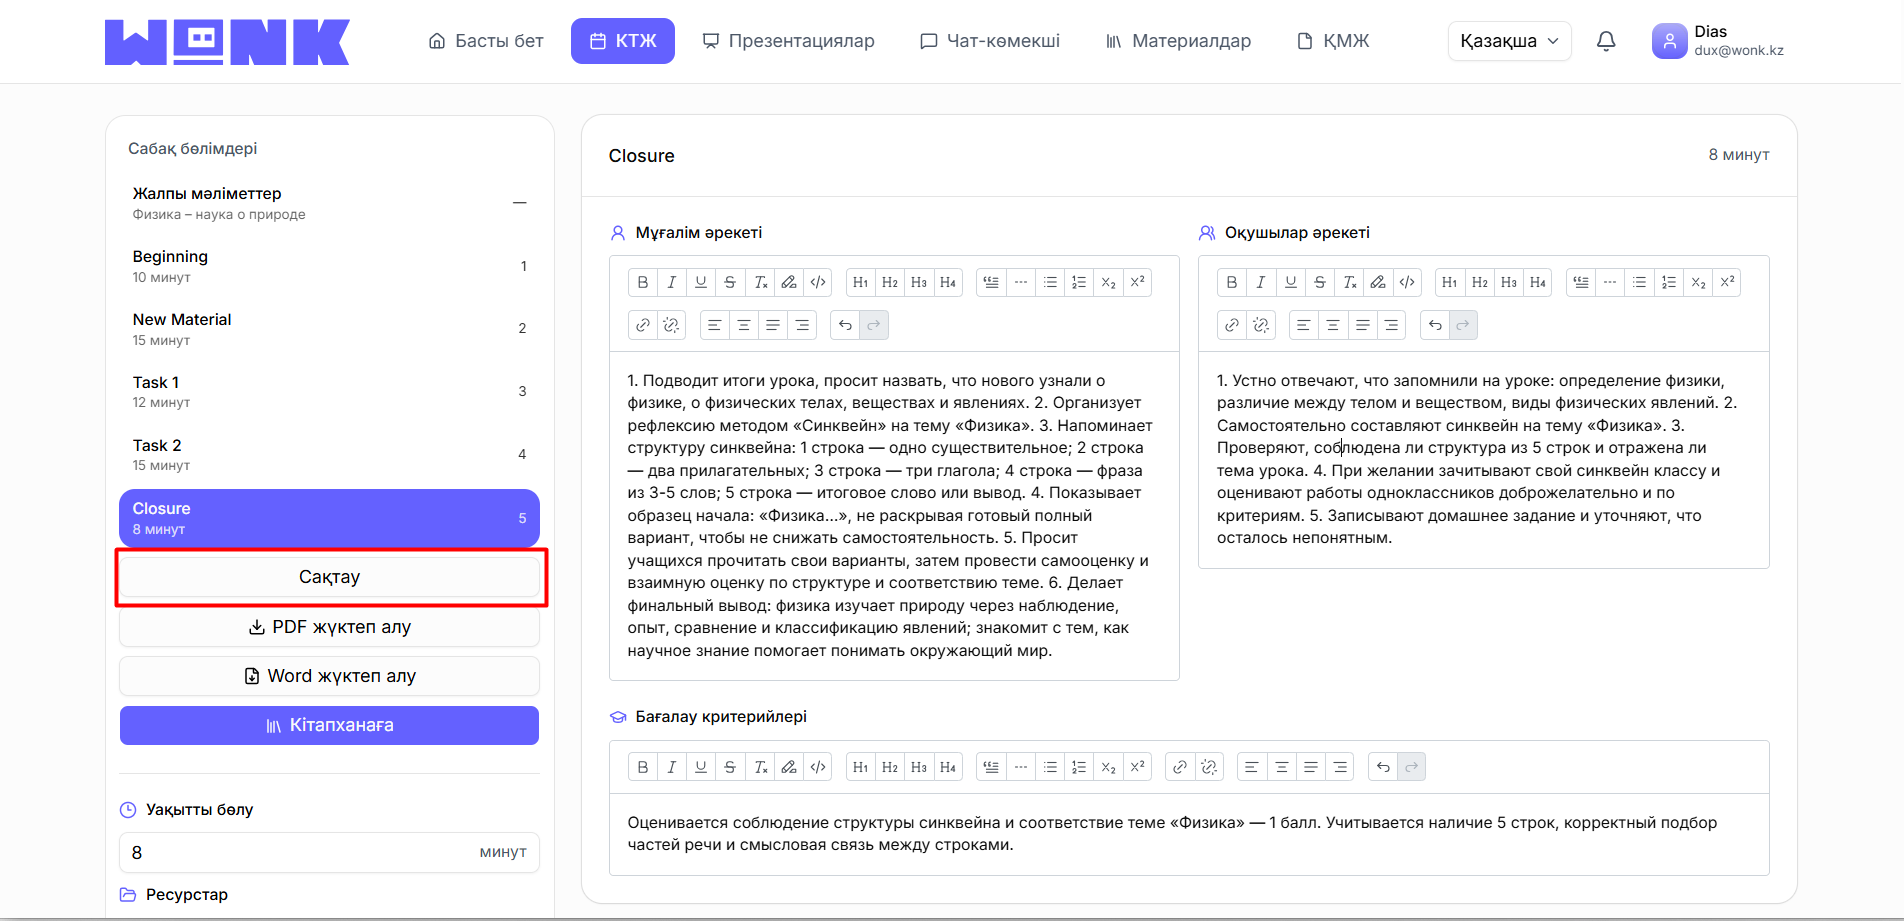1904x921 pixels.
Task: Apply Heading 1 in the teacher actions editor
Action: click(860, 282)
